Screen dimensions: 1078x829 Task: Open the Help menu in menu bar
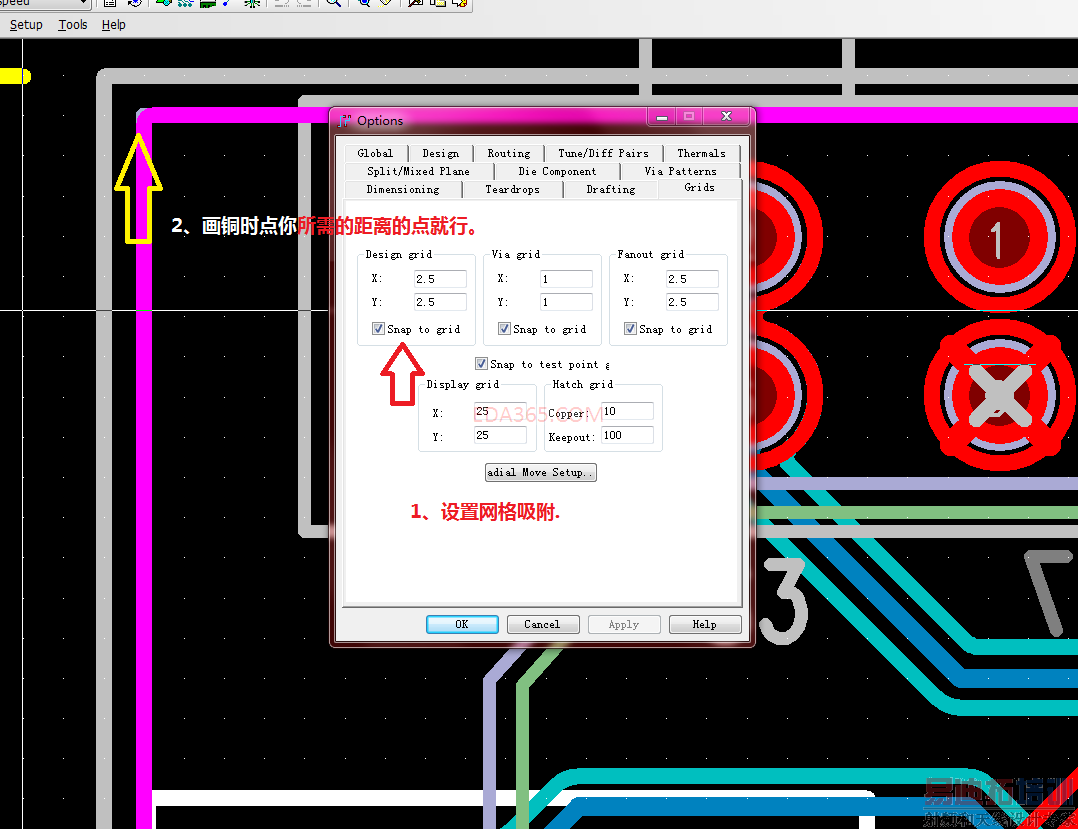pyautogui.click(x=113, y=25)
